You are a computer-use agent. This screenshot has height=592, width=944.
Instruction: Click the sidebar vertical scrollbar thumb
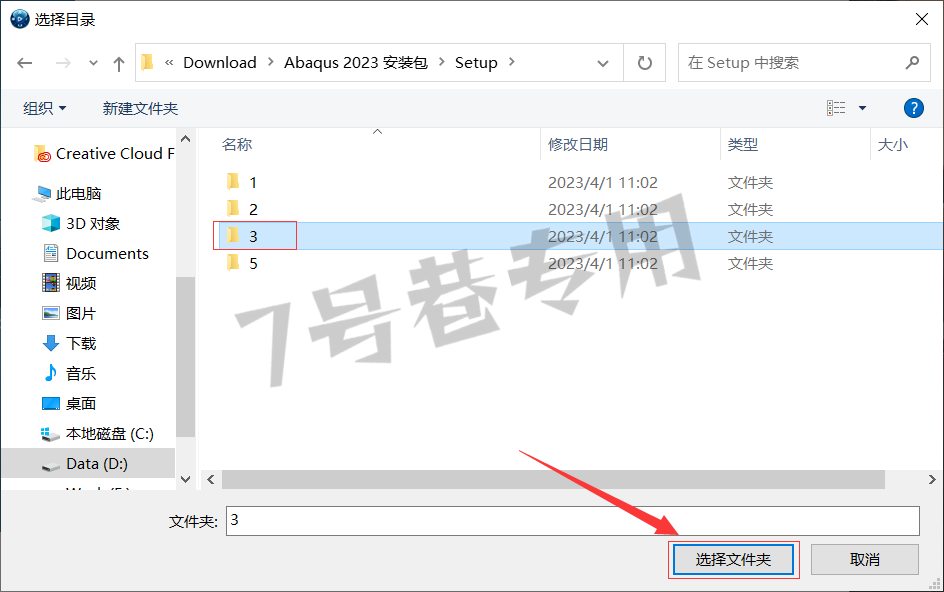tap(186, 357)
